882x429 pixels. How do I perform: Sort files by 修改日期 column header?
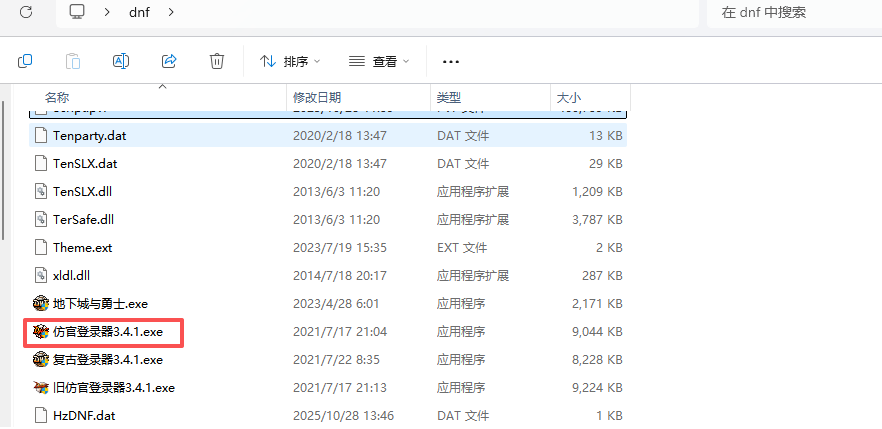click(x=317, y=97)
